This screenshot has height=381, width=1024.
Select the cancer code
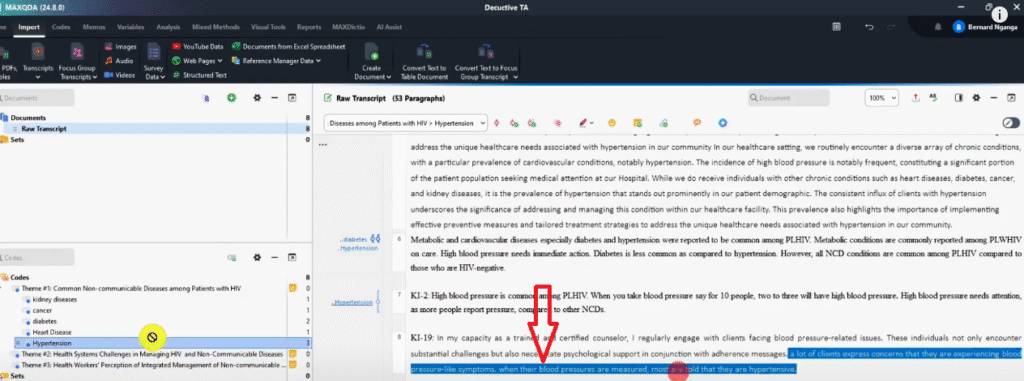42,310
